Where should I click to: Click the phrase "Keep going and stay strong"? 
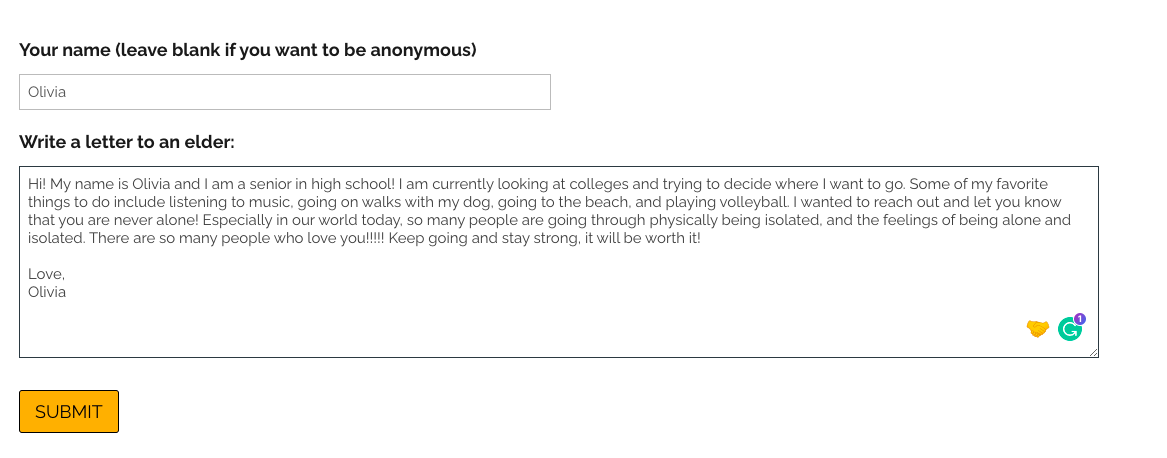pos(481,238)
